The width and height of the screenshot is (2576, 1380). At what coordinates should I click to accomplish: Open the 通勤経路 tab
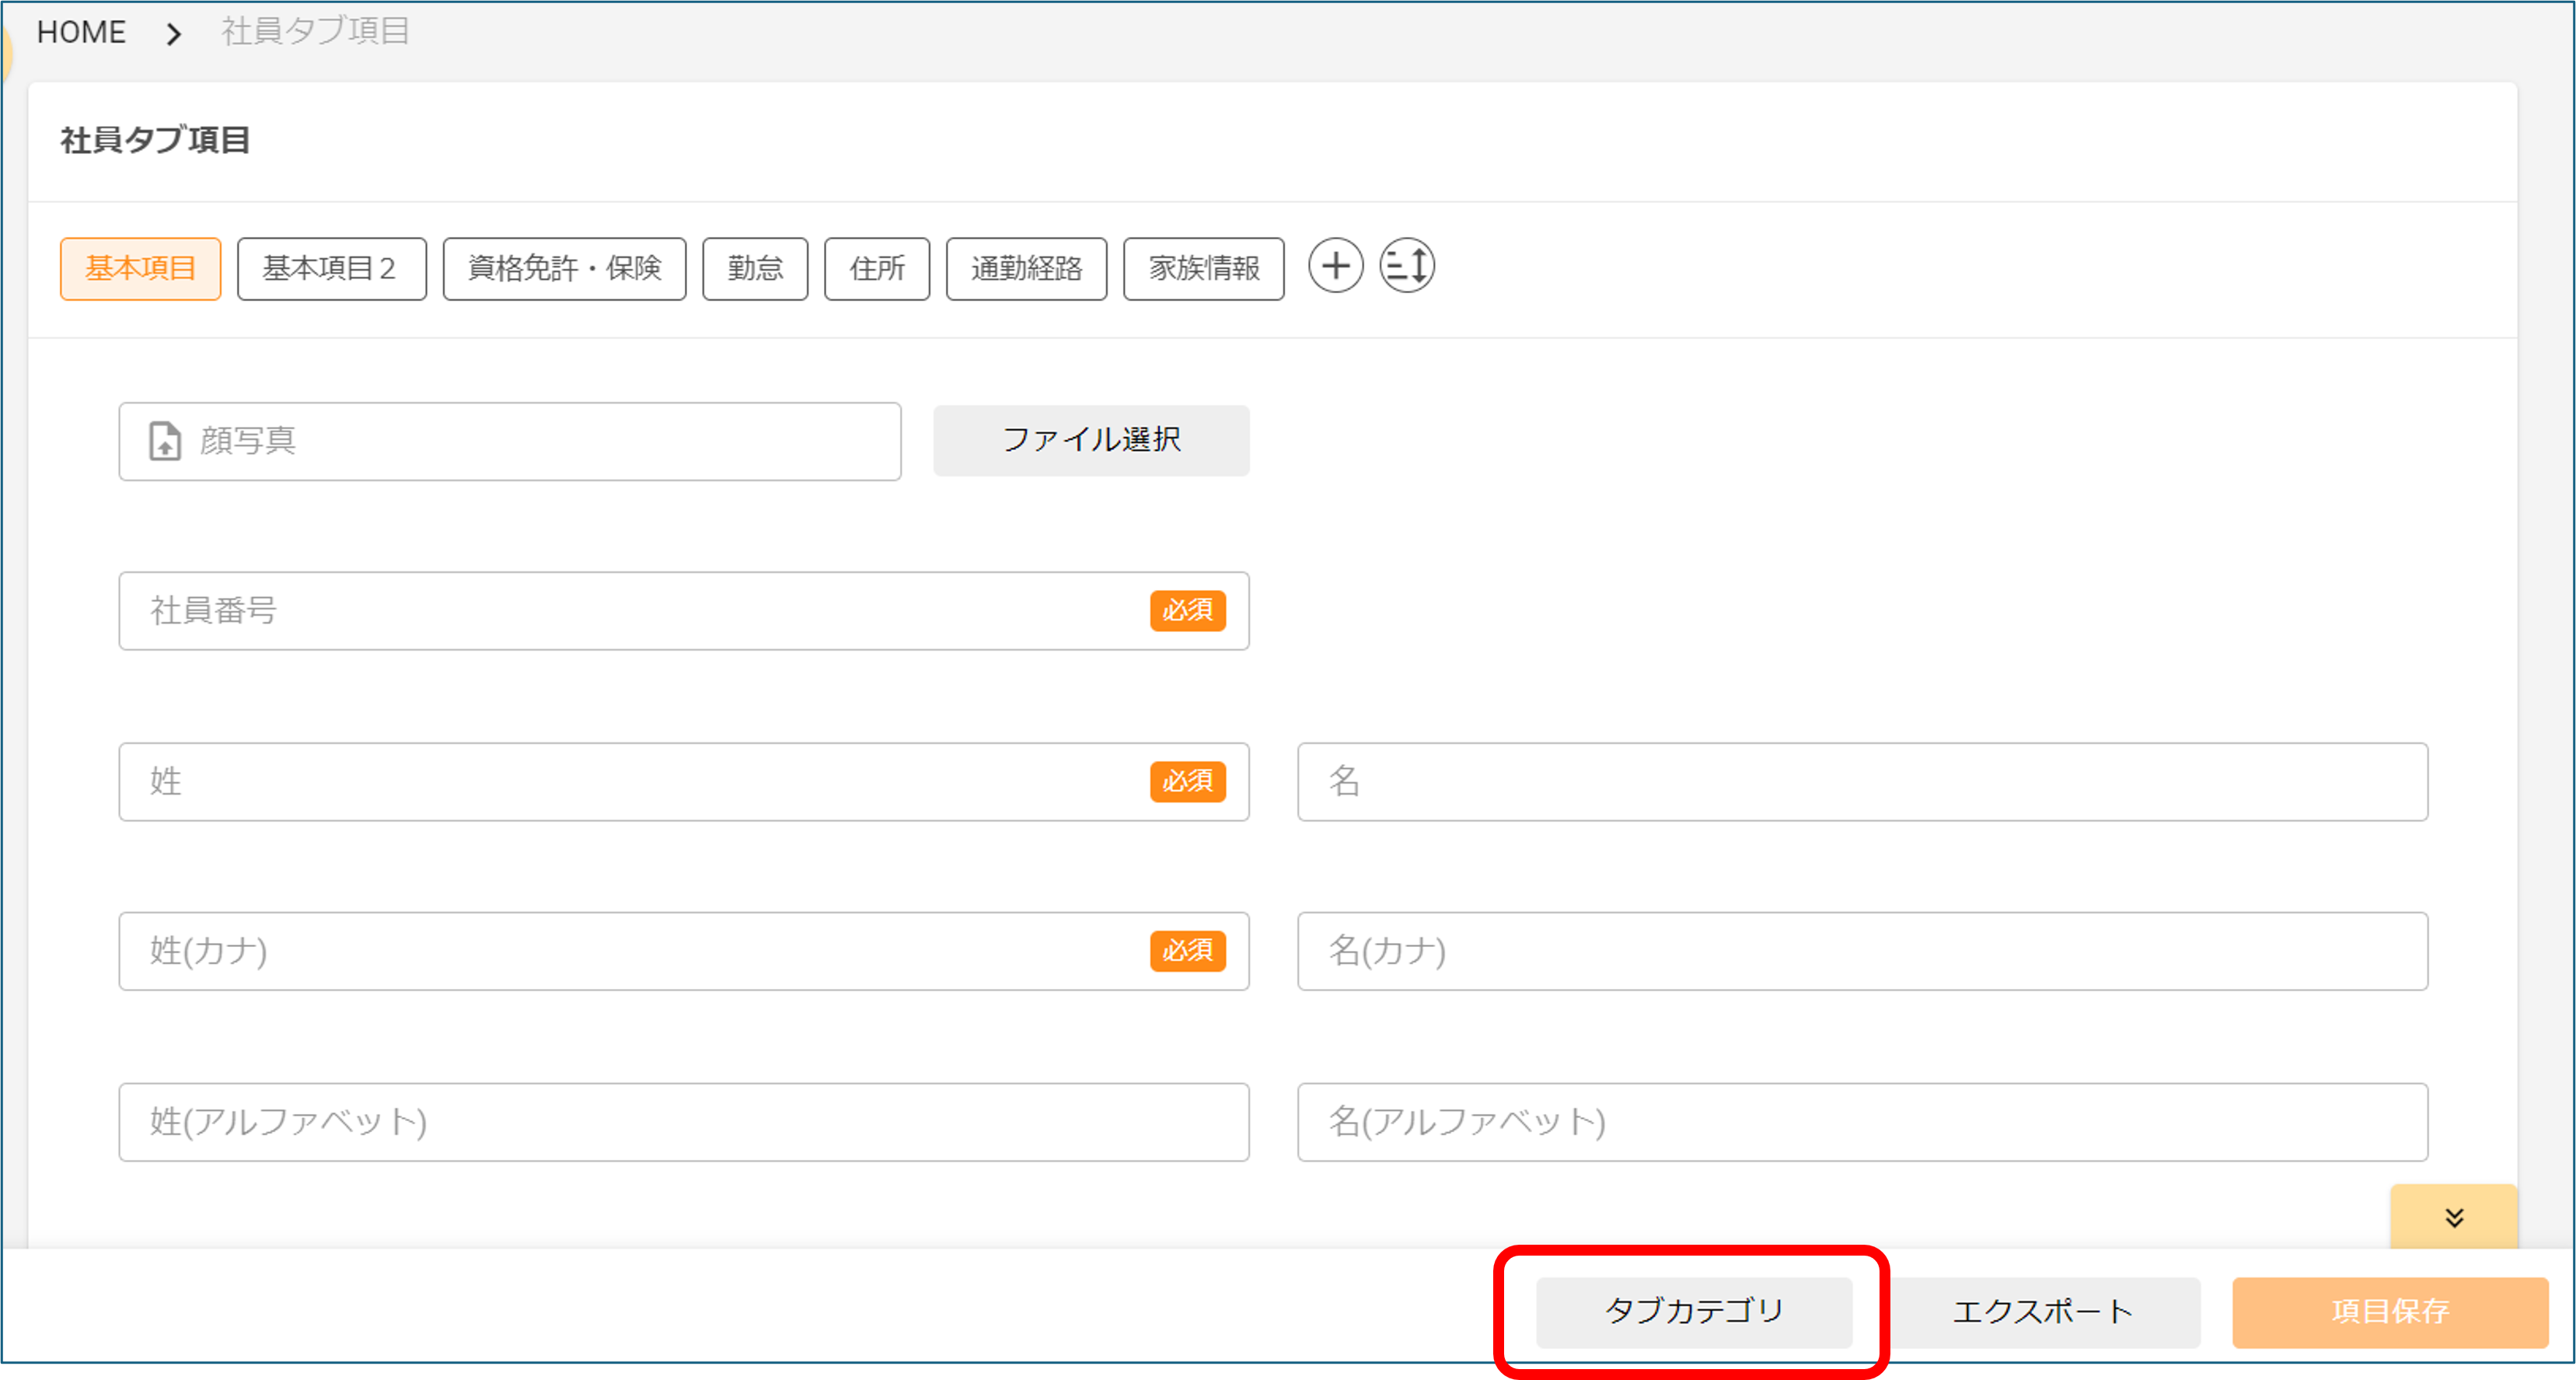tap(1026, 268)
